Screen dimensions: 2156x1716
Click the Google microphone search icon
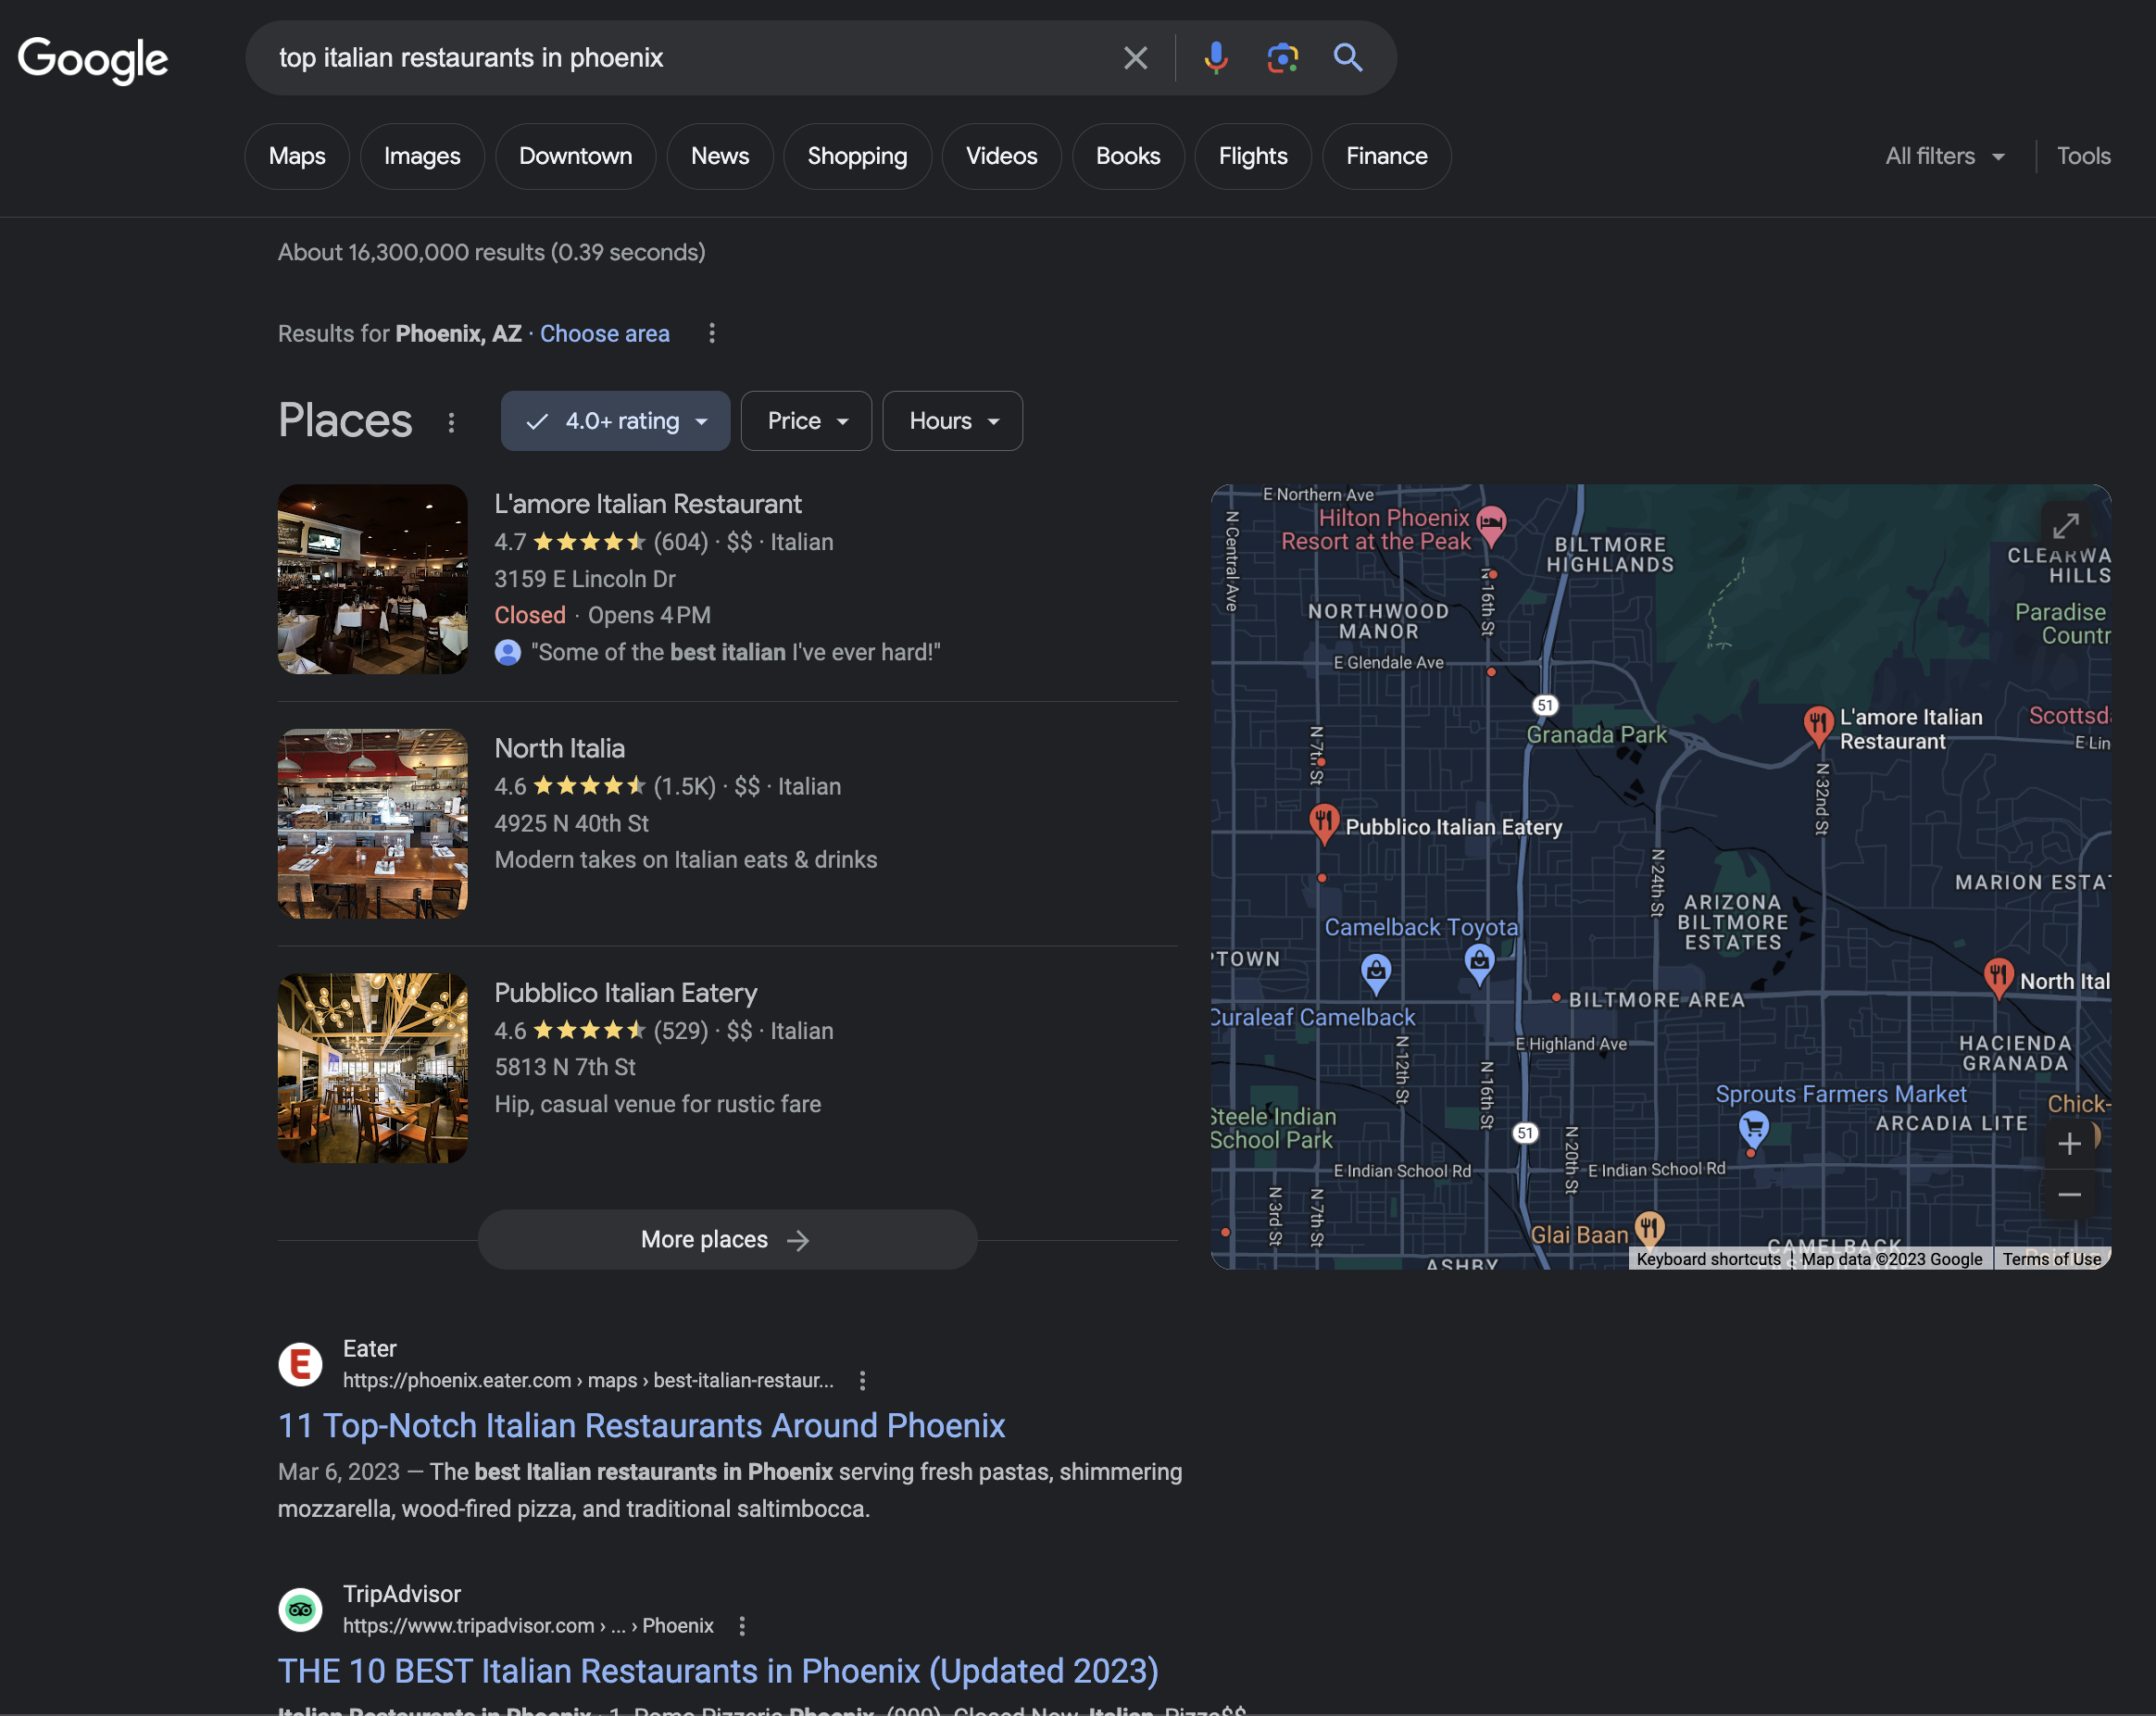tap(1214, 56)
